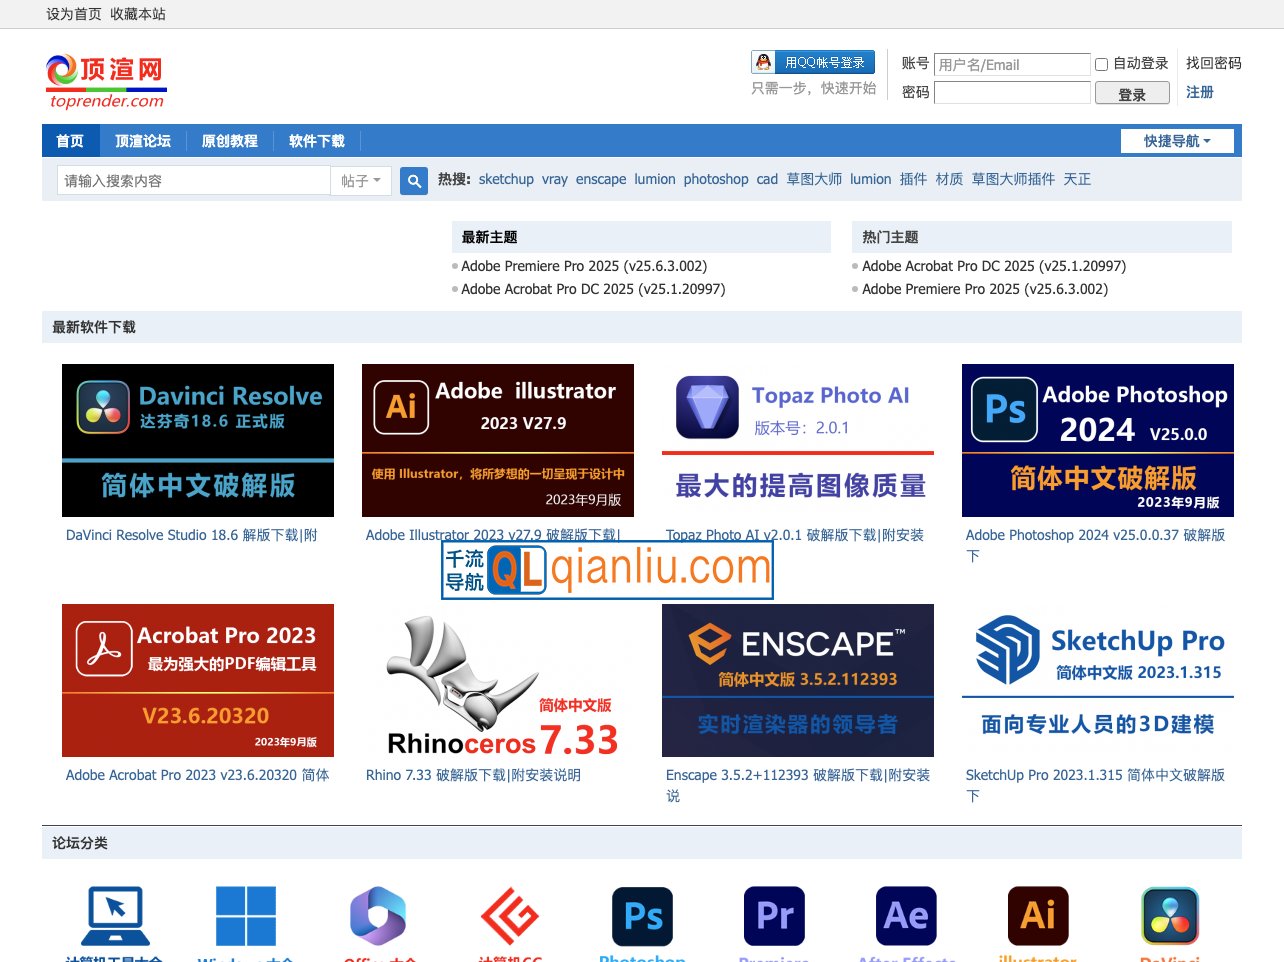Open the 帖子 search type dropdown
Viewport: 1284px width, 962px height.
pyautogui.click(x=360, y=181)
